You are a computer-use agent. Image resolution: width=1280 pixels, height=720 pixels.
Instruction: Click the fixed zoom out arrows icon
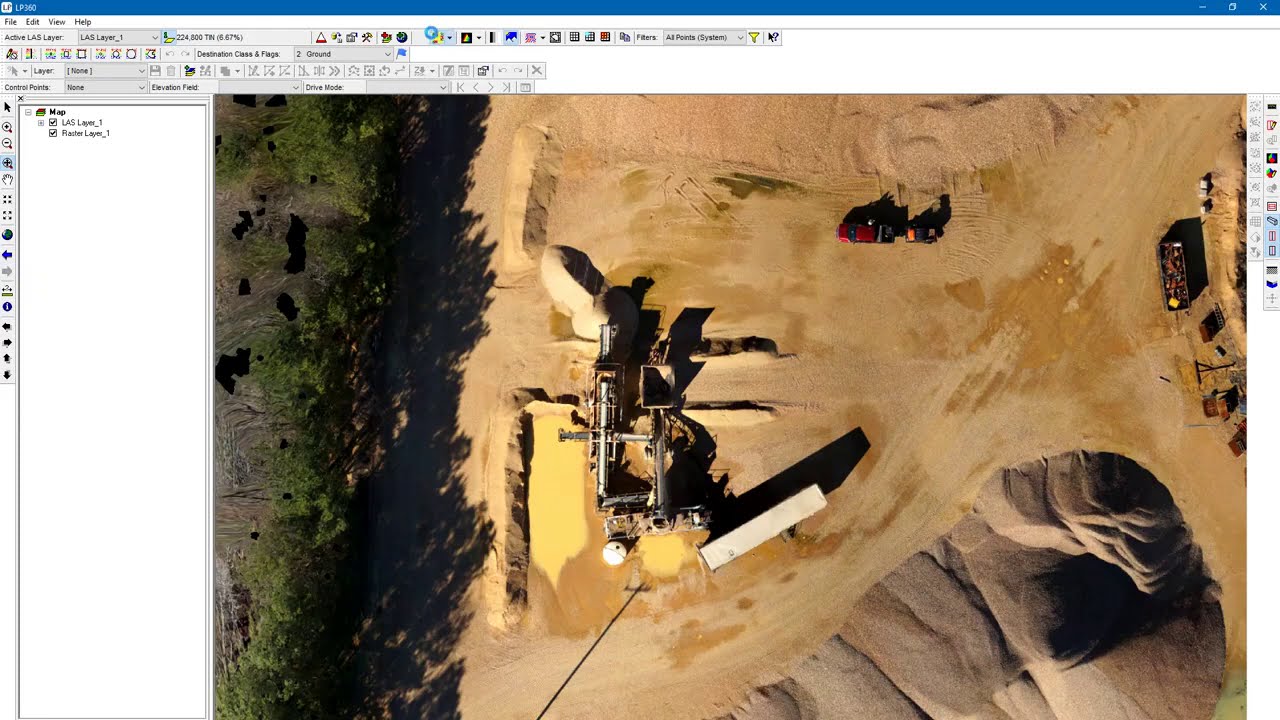click(x=7, y=215)
